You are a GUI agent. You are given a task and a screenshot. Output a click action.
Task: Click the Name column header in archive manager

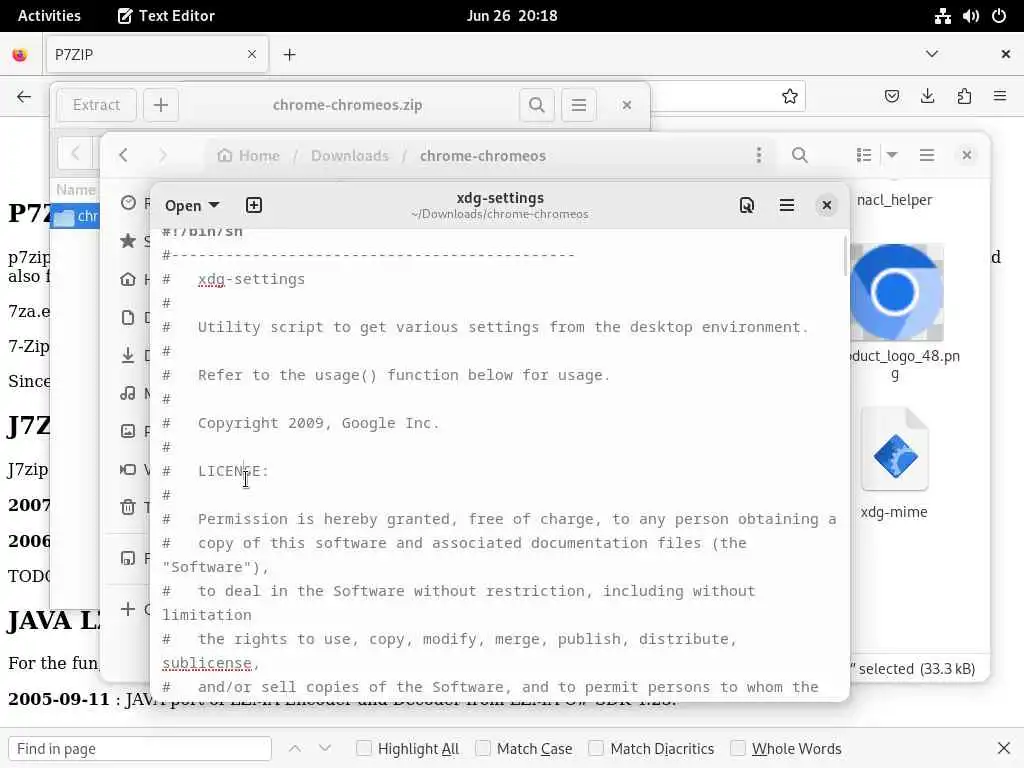75,190
